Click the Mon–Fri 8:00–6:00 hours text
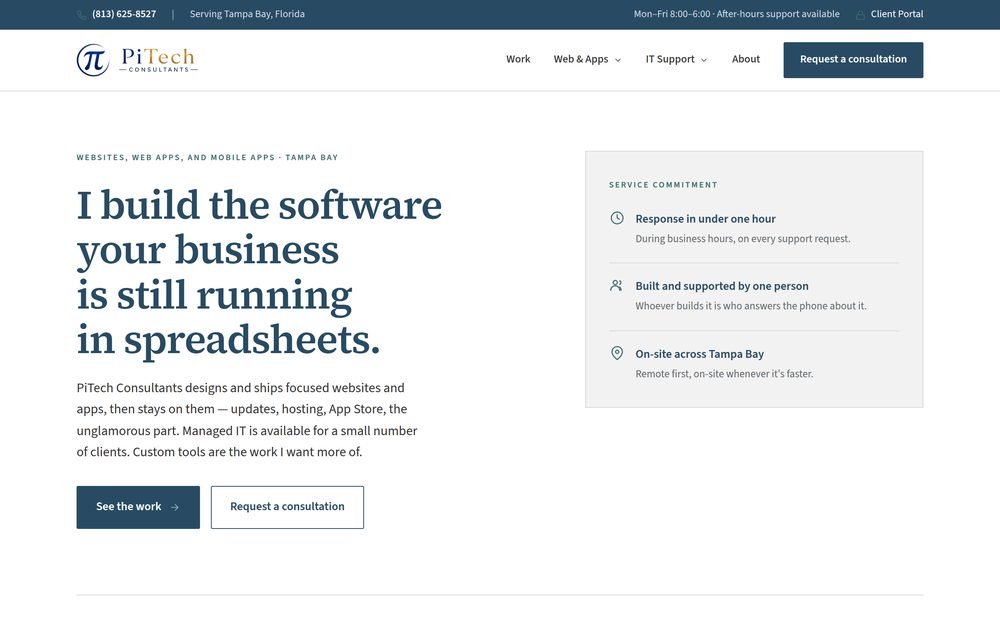The image size is (1000, 625). tap(736, 14)
